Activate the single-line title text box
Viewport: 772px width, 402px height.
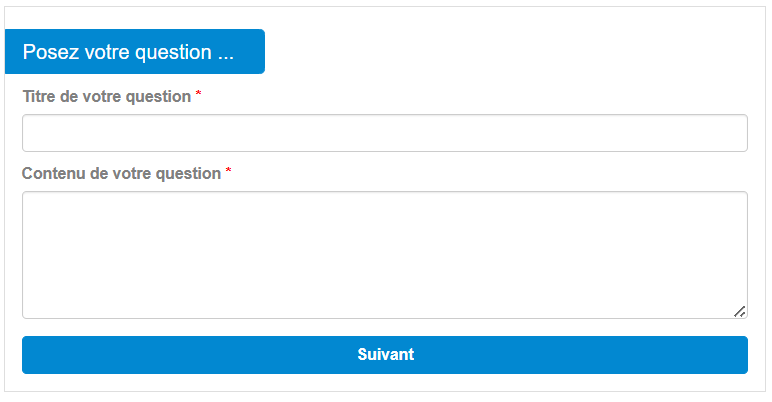(385, 133)
